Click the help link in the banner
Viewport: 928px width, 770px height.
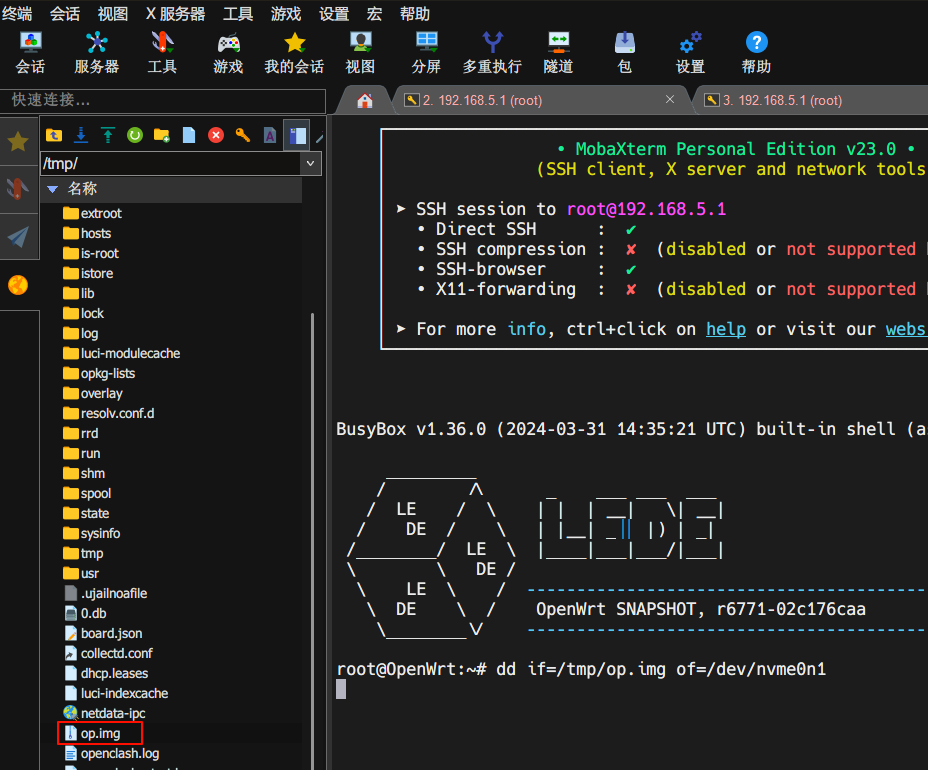coord(725,329)
